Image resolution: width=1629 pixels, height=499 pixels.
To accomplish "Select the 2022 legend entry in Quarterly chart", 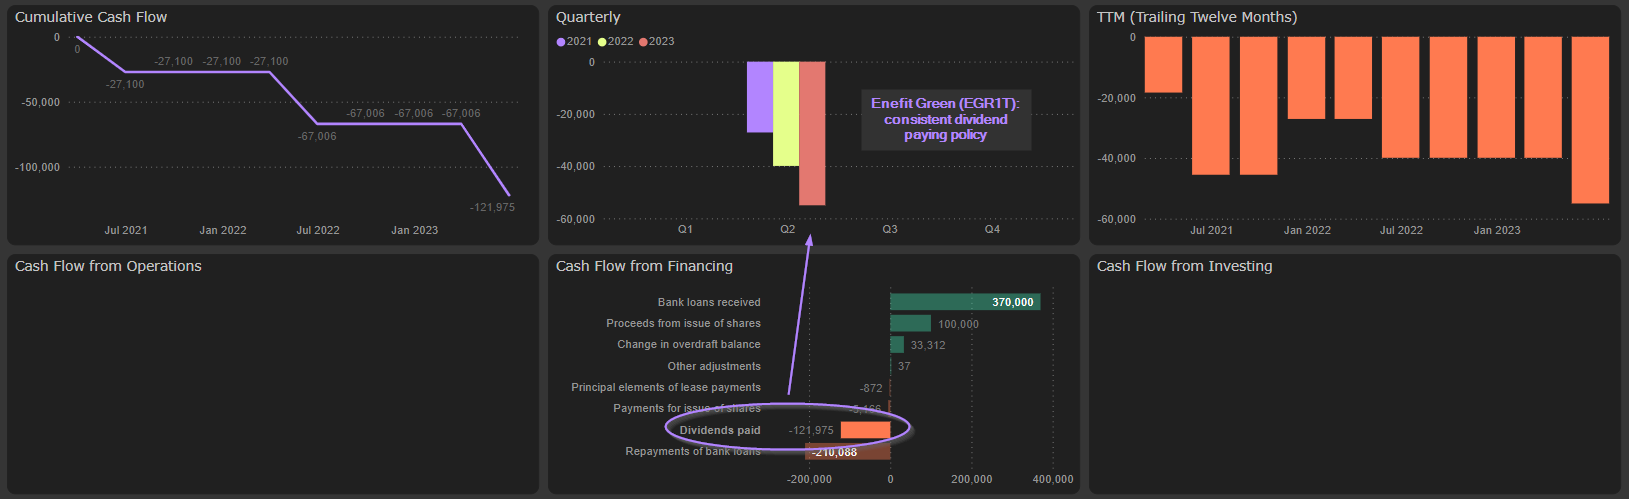I will pyautogui.click(x=615, y=41).
